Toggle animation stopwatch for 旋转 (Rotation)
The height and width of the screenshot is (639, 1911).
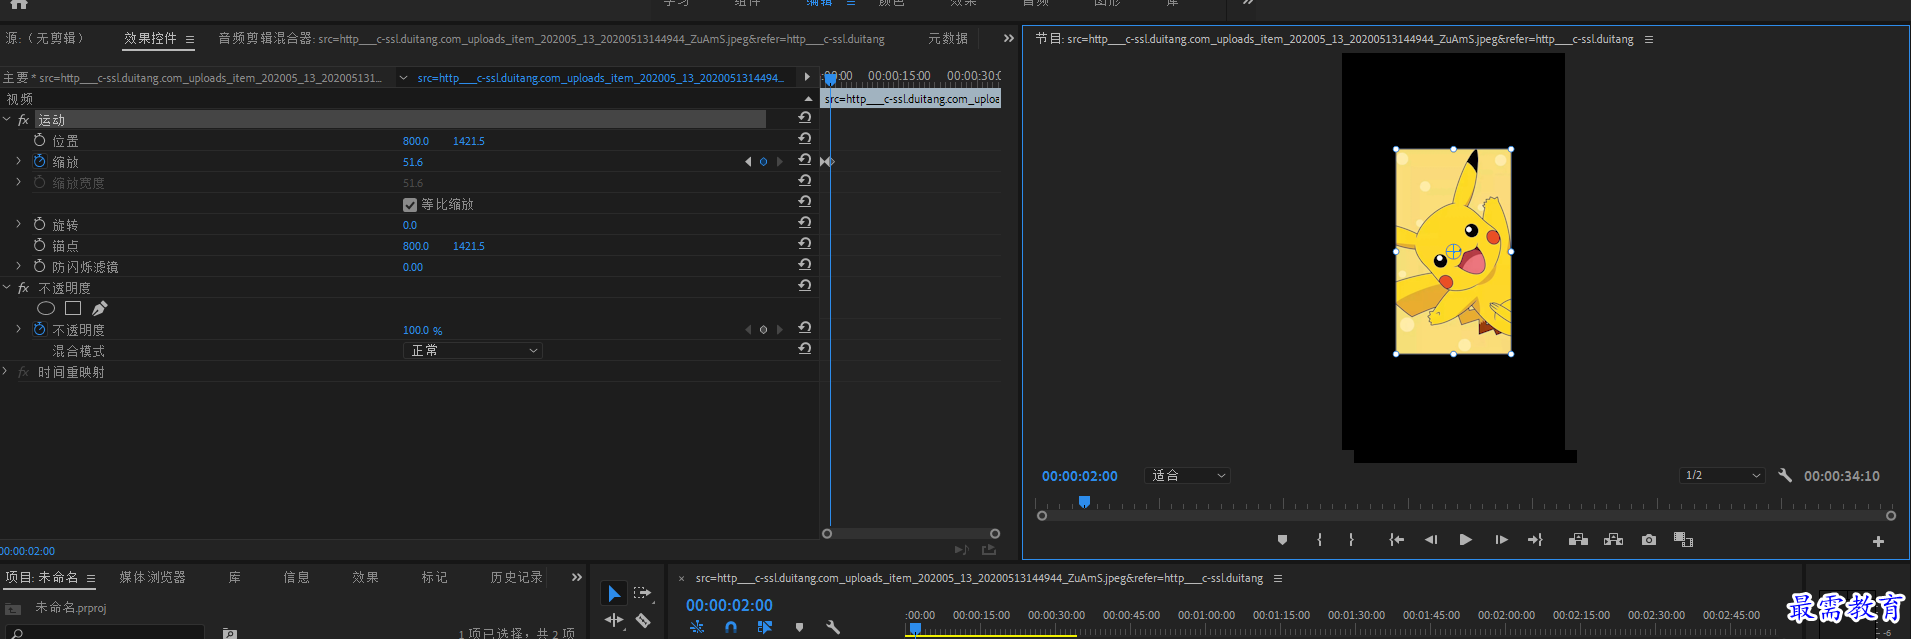pos(40,224)
